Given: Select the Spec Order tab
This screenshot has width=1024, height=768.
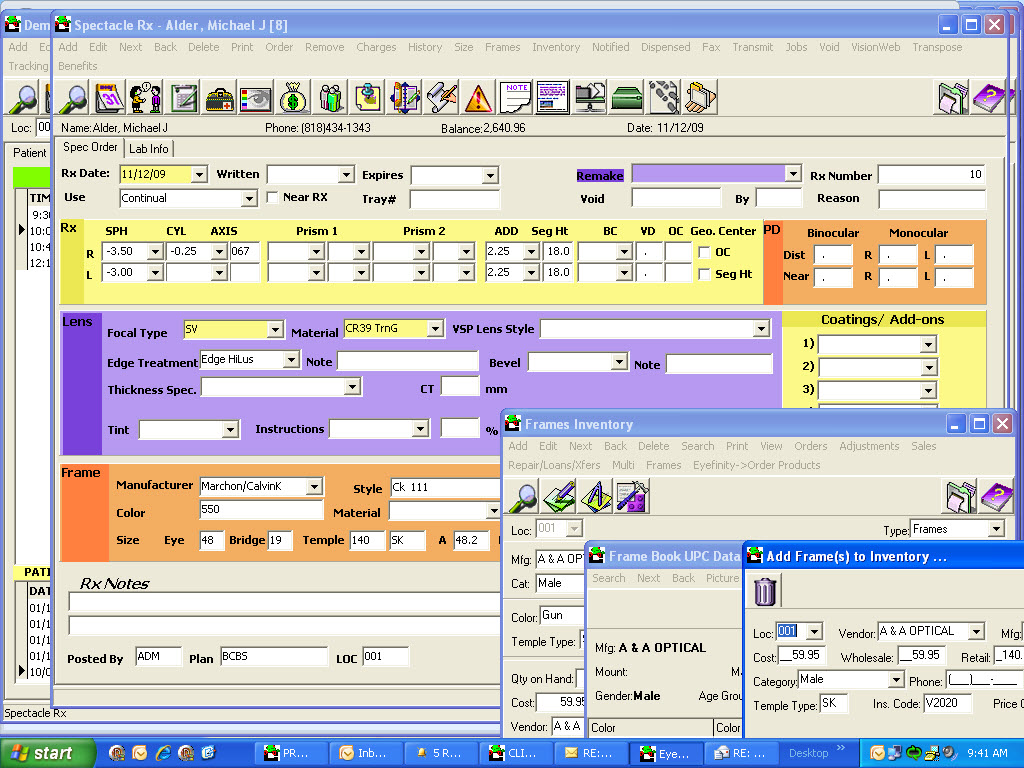Looking at the screenshot, I should coord(90,147).
